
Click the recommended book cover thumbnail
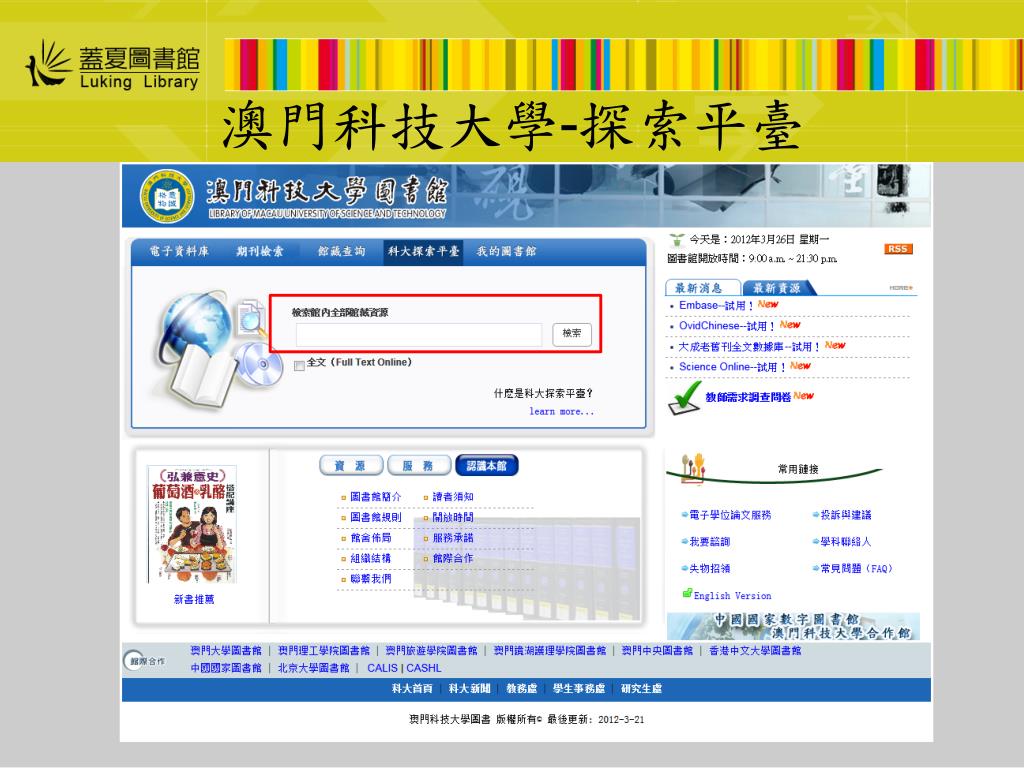coord(192,524)
